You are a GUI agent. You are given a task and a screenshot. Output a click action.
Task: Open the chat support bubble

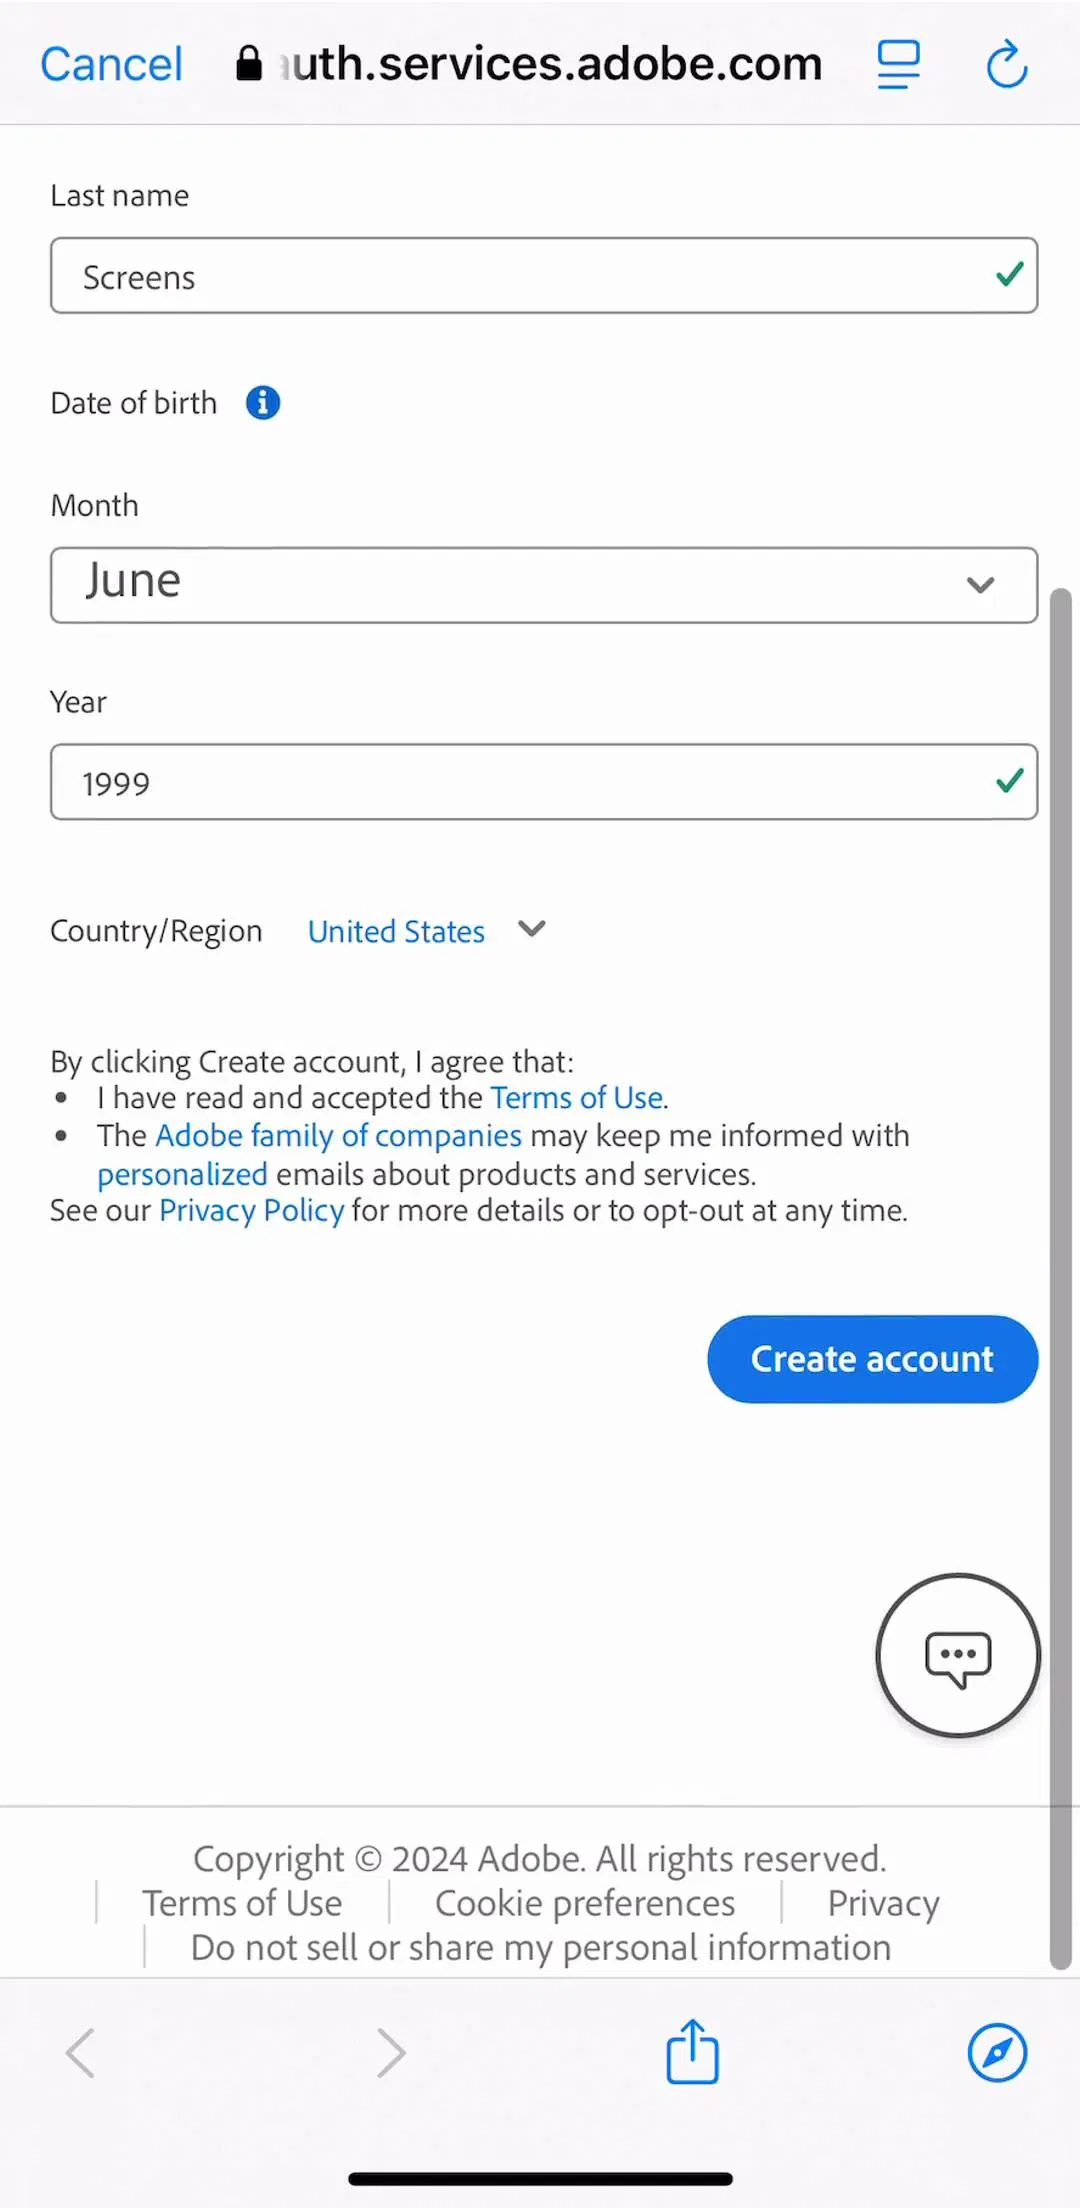coord(958,1656)
